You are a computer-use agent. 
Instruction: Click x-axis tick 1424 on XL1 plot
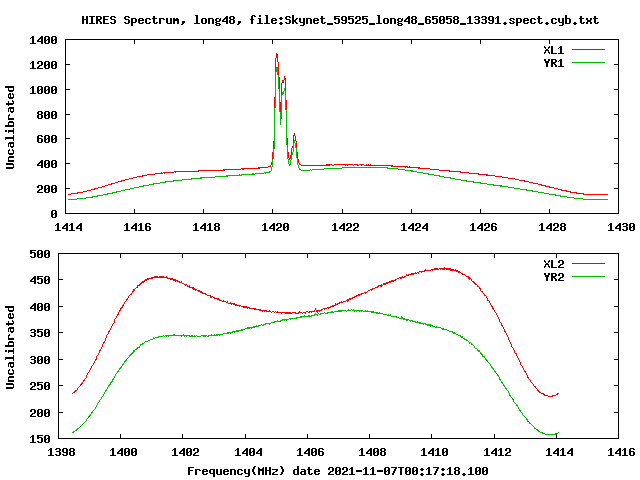click(414, 227)
